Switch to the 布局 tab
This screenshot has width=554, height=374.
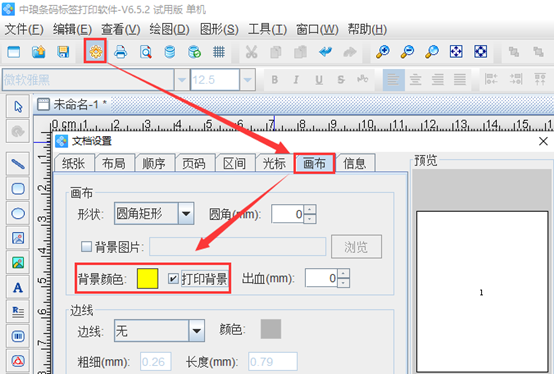[114, 163]
